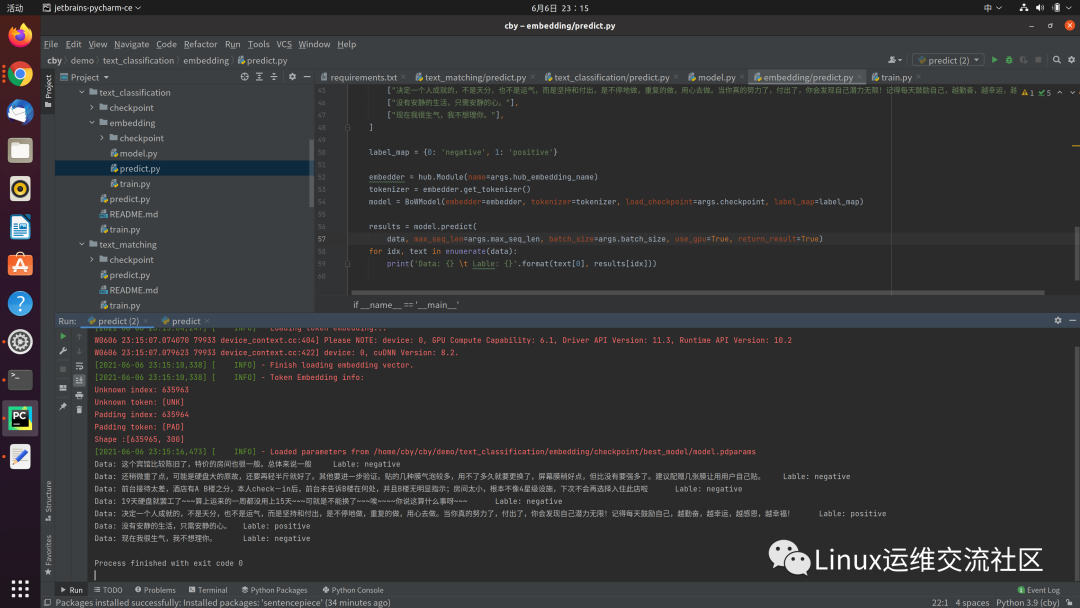
Task: Open the Search Everywhere magnifier
Action: (1057, 60)
